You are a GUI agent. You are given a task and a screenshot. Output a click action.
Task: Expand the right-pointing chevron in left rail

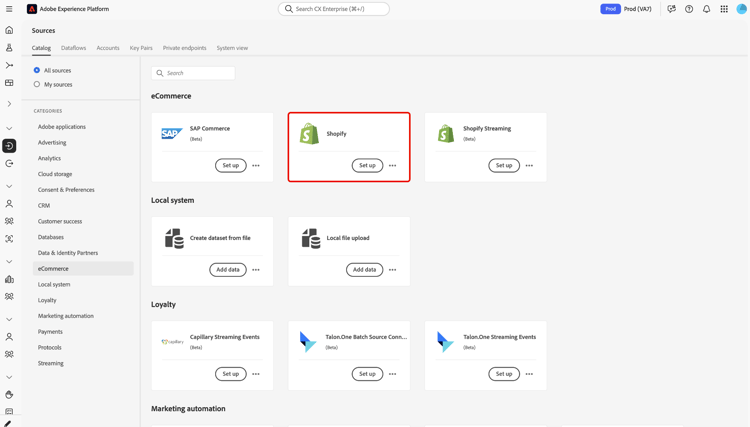pyautogui.click(x=9, y=104)
